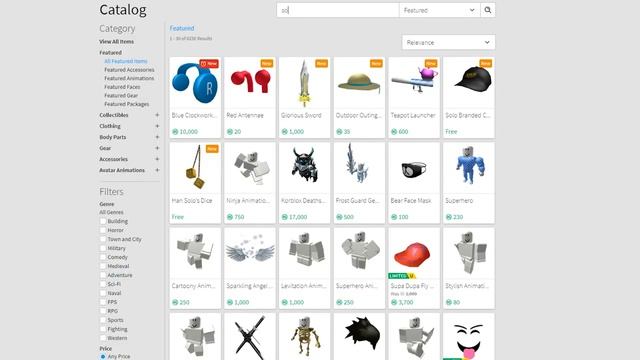Check the Military genre filter
640x360 pixels.
point(103,248)
